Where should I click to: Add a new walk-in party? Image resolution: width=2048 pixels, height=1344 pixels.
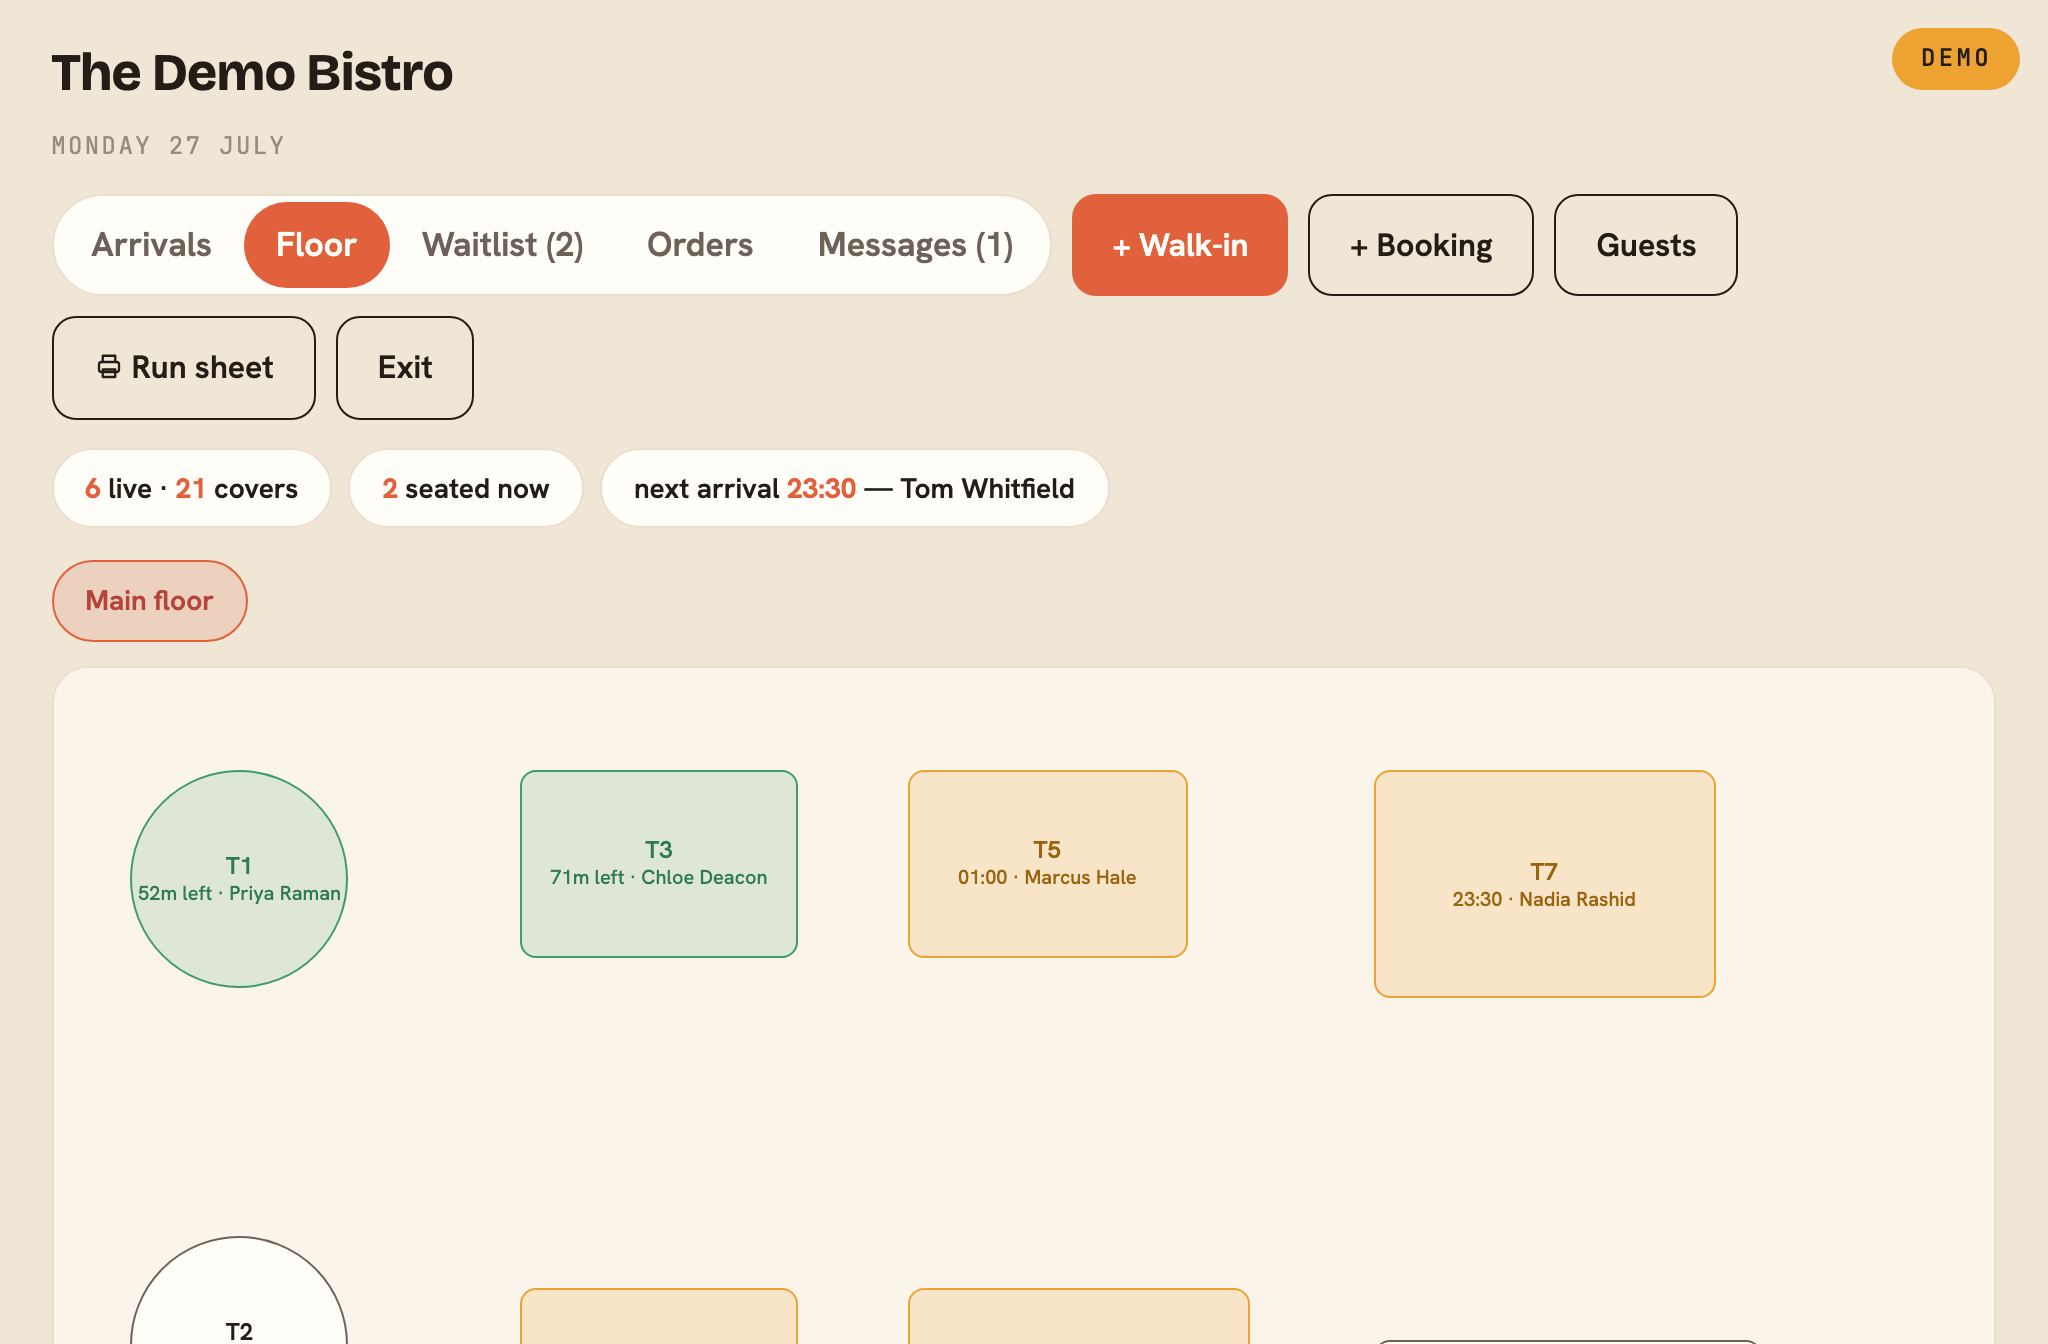coord(1180,245)
